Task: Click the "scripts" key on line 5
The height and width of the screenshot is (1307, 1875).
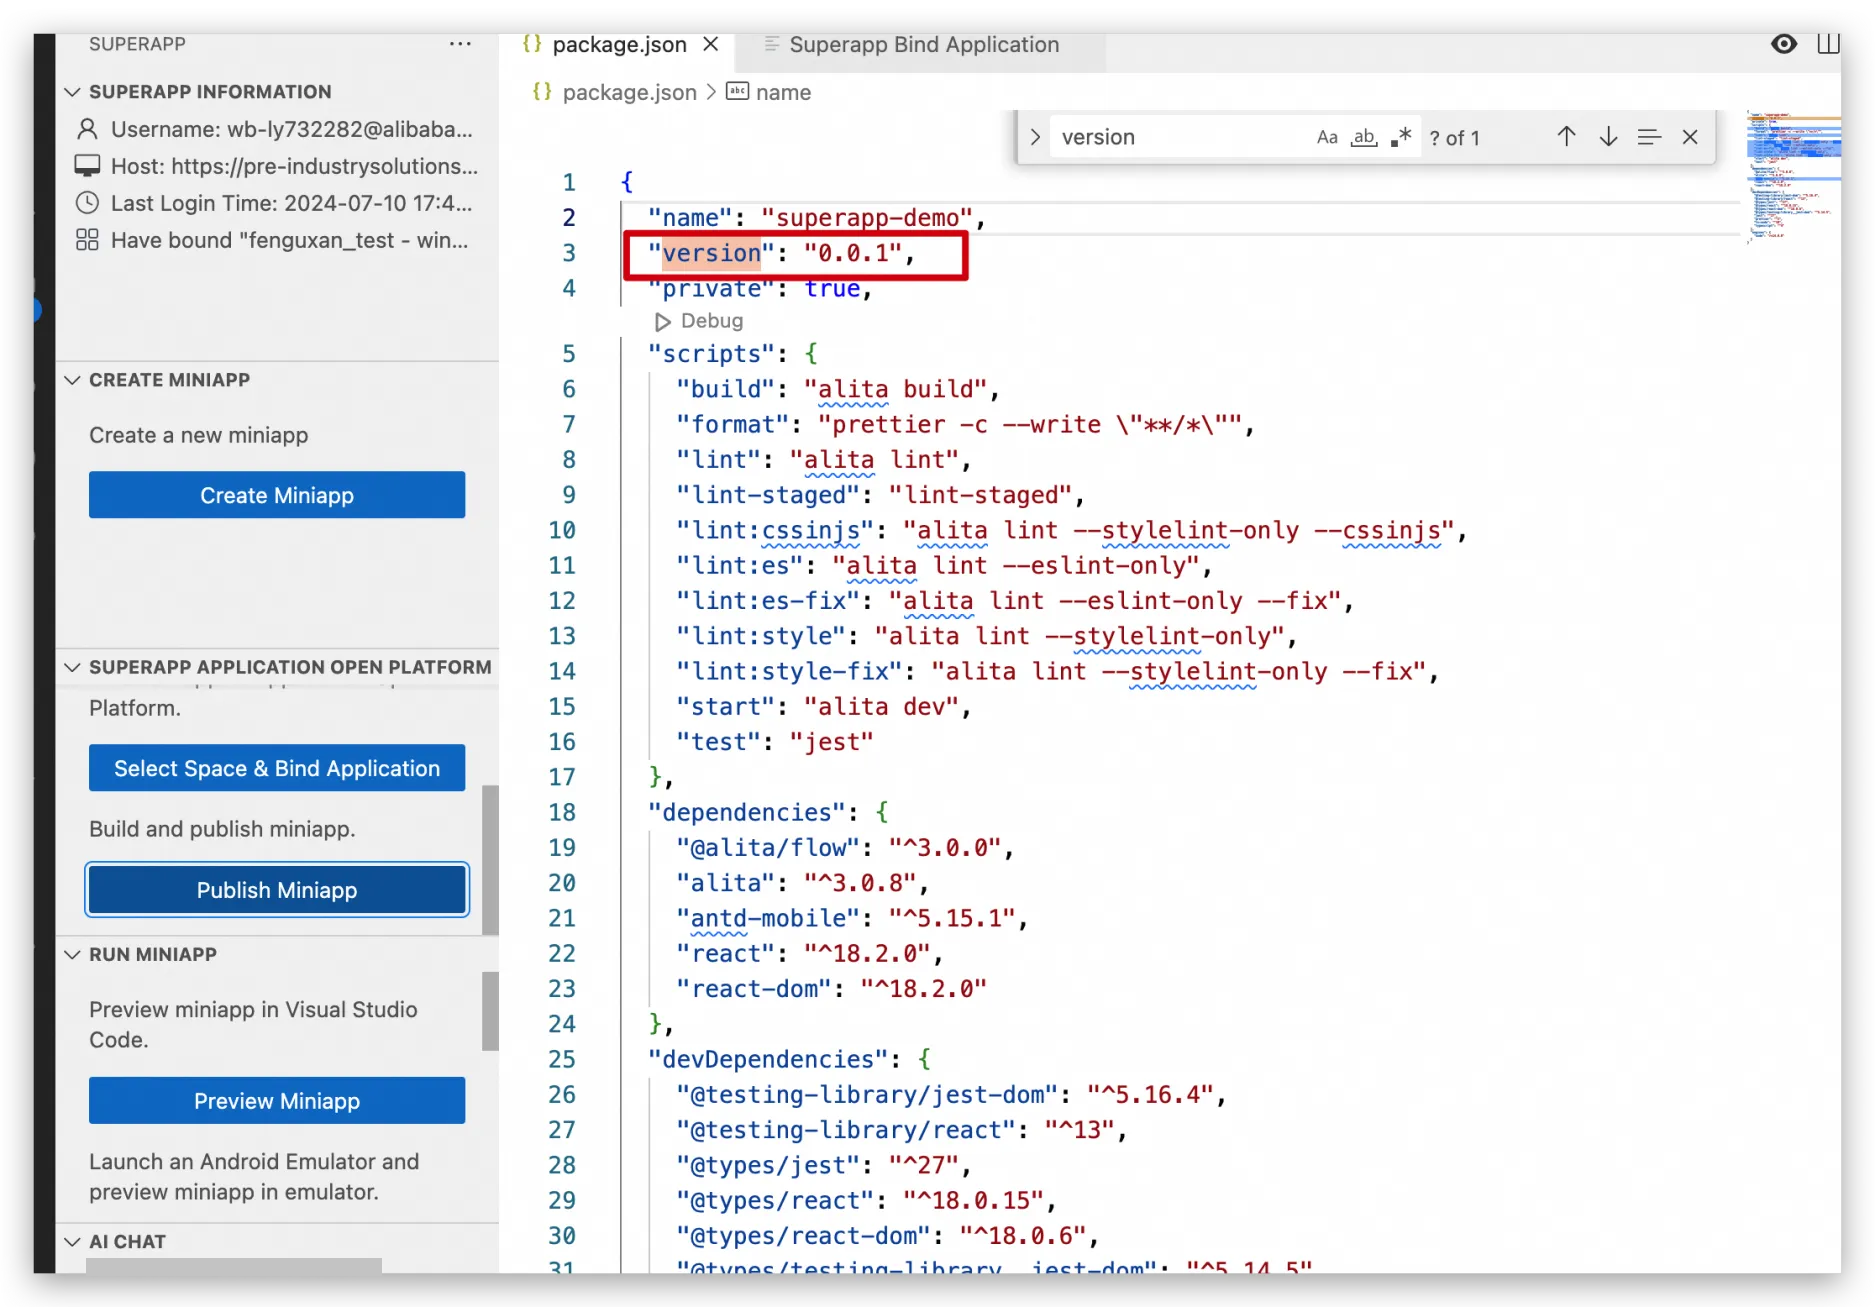Action: pos(711,354)
